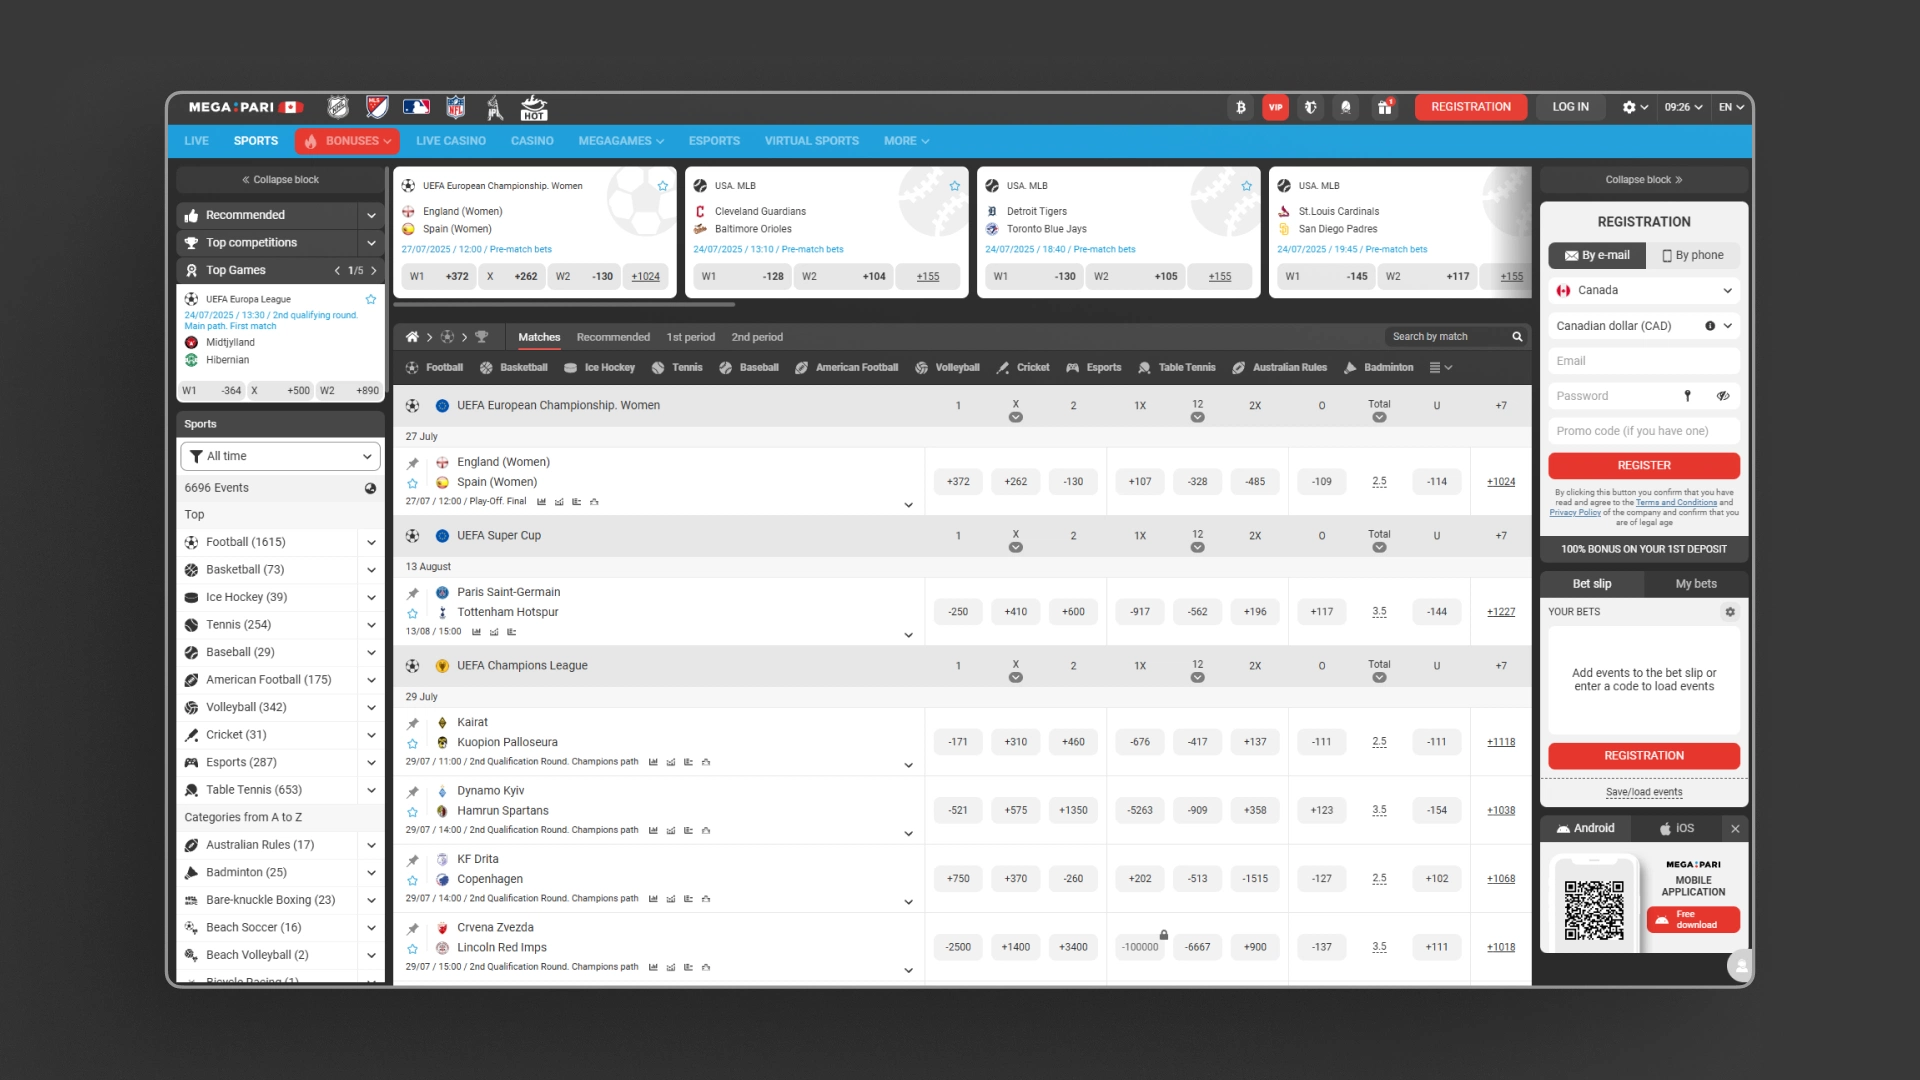Click the red REGISTER button in the form
The width and height of the screenshot is (1920, 1080).
coord(1644,465)
